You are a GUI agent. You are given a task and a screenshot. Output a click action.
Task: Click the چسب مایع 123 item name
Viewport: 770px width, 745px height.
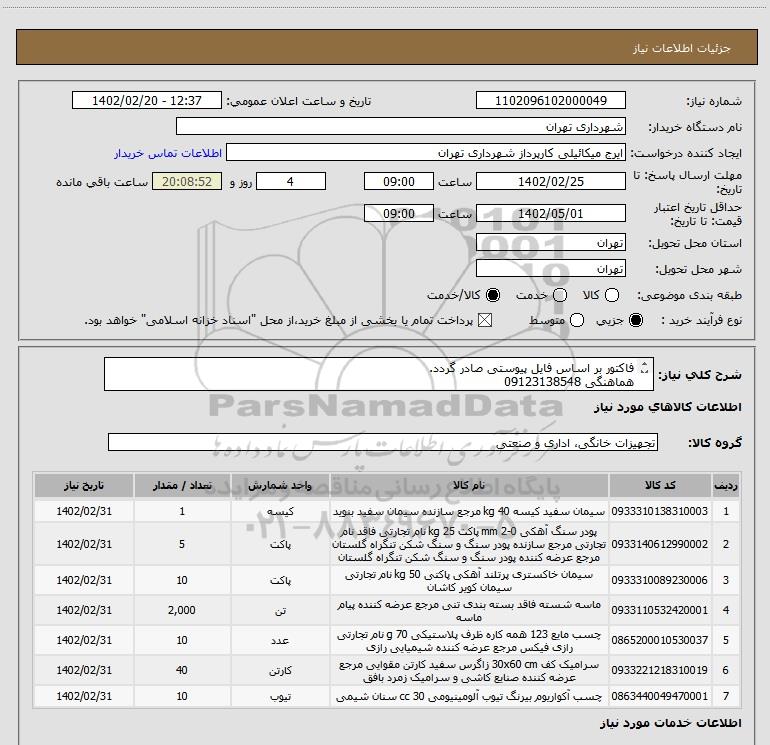469,640
